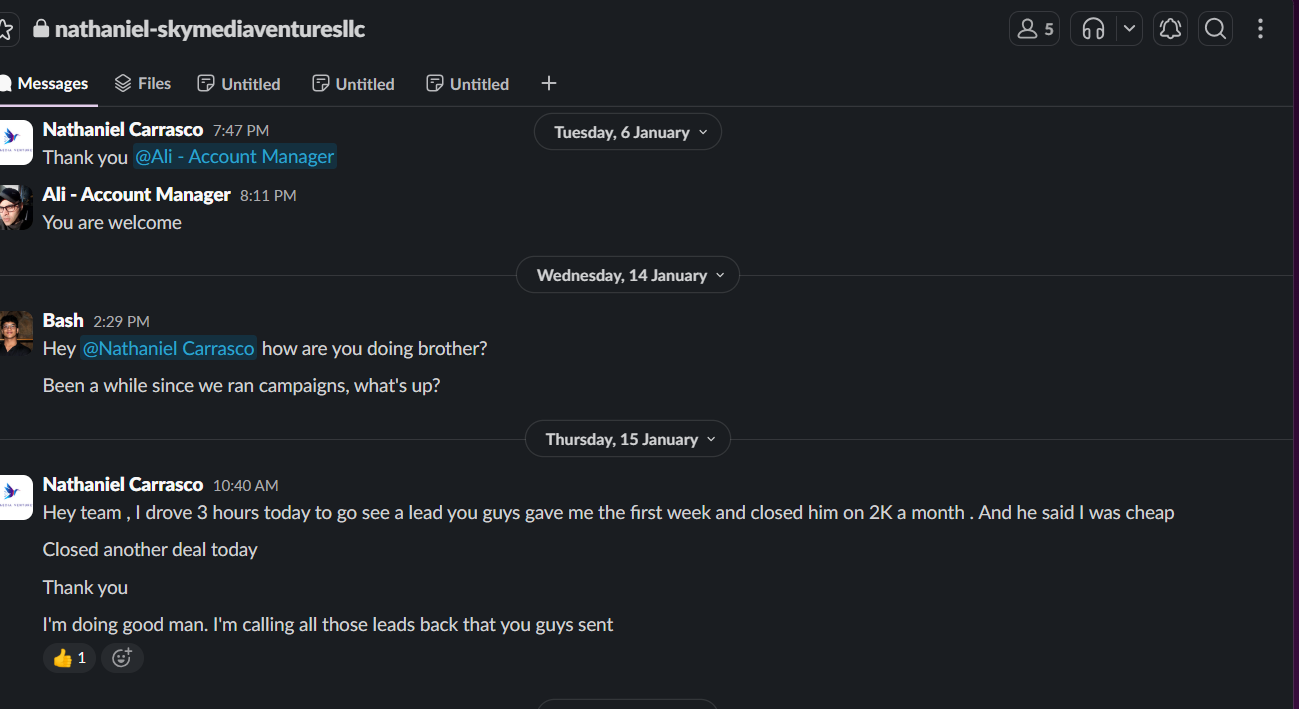
Task: Start a huddle with headphones icon
Action: 1093,29
